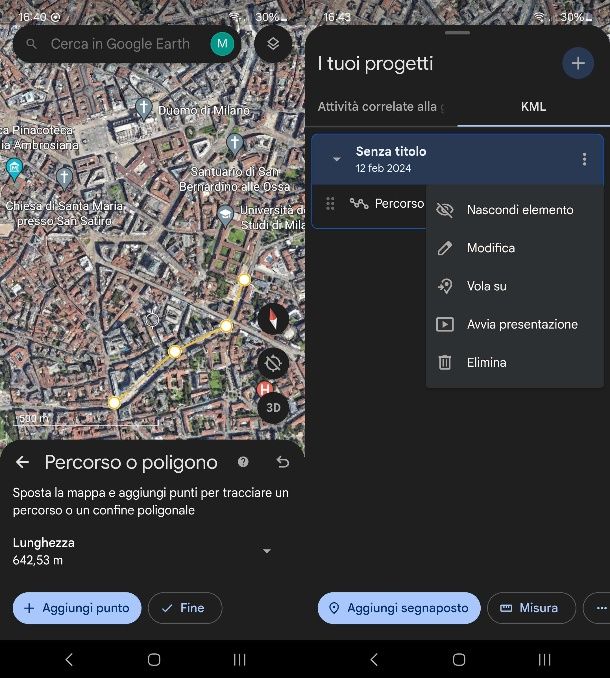This screenshot has width=610, height=678.
Task: Focus the Cerca in Google Earth field
Action: tap(126, 44)
